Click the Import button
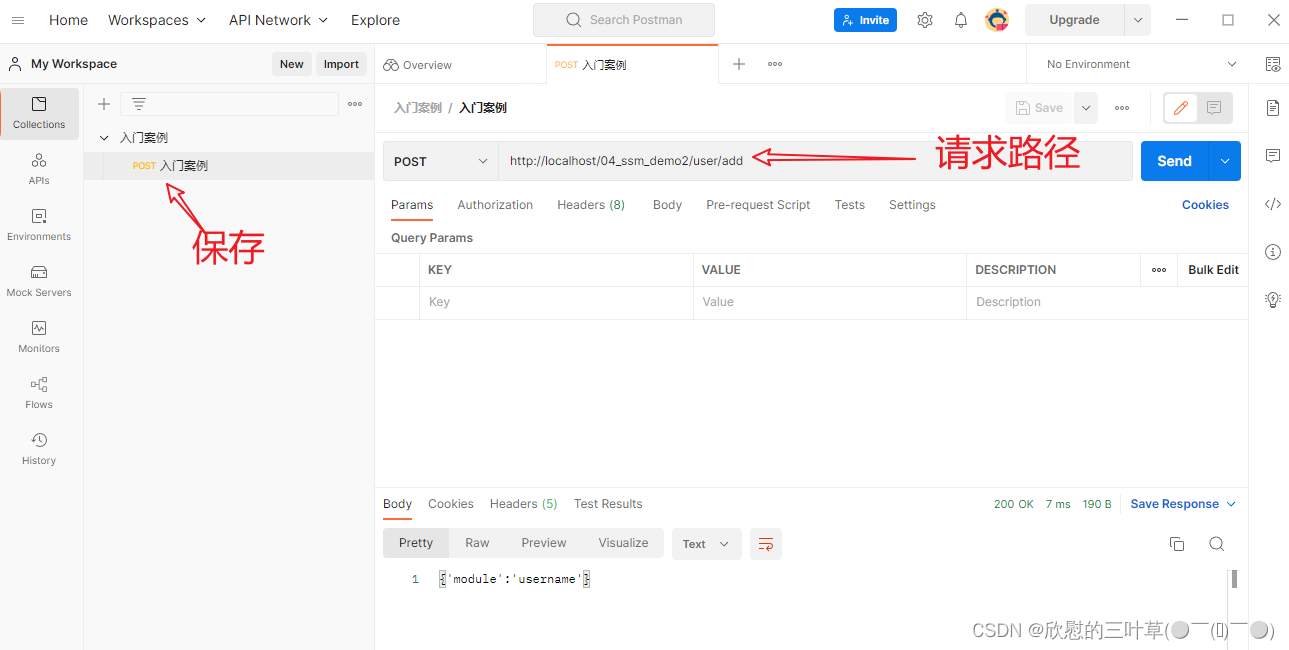The image size is (1289, 650). click(x=341, y=64)
